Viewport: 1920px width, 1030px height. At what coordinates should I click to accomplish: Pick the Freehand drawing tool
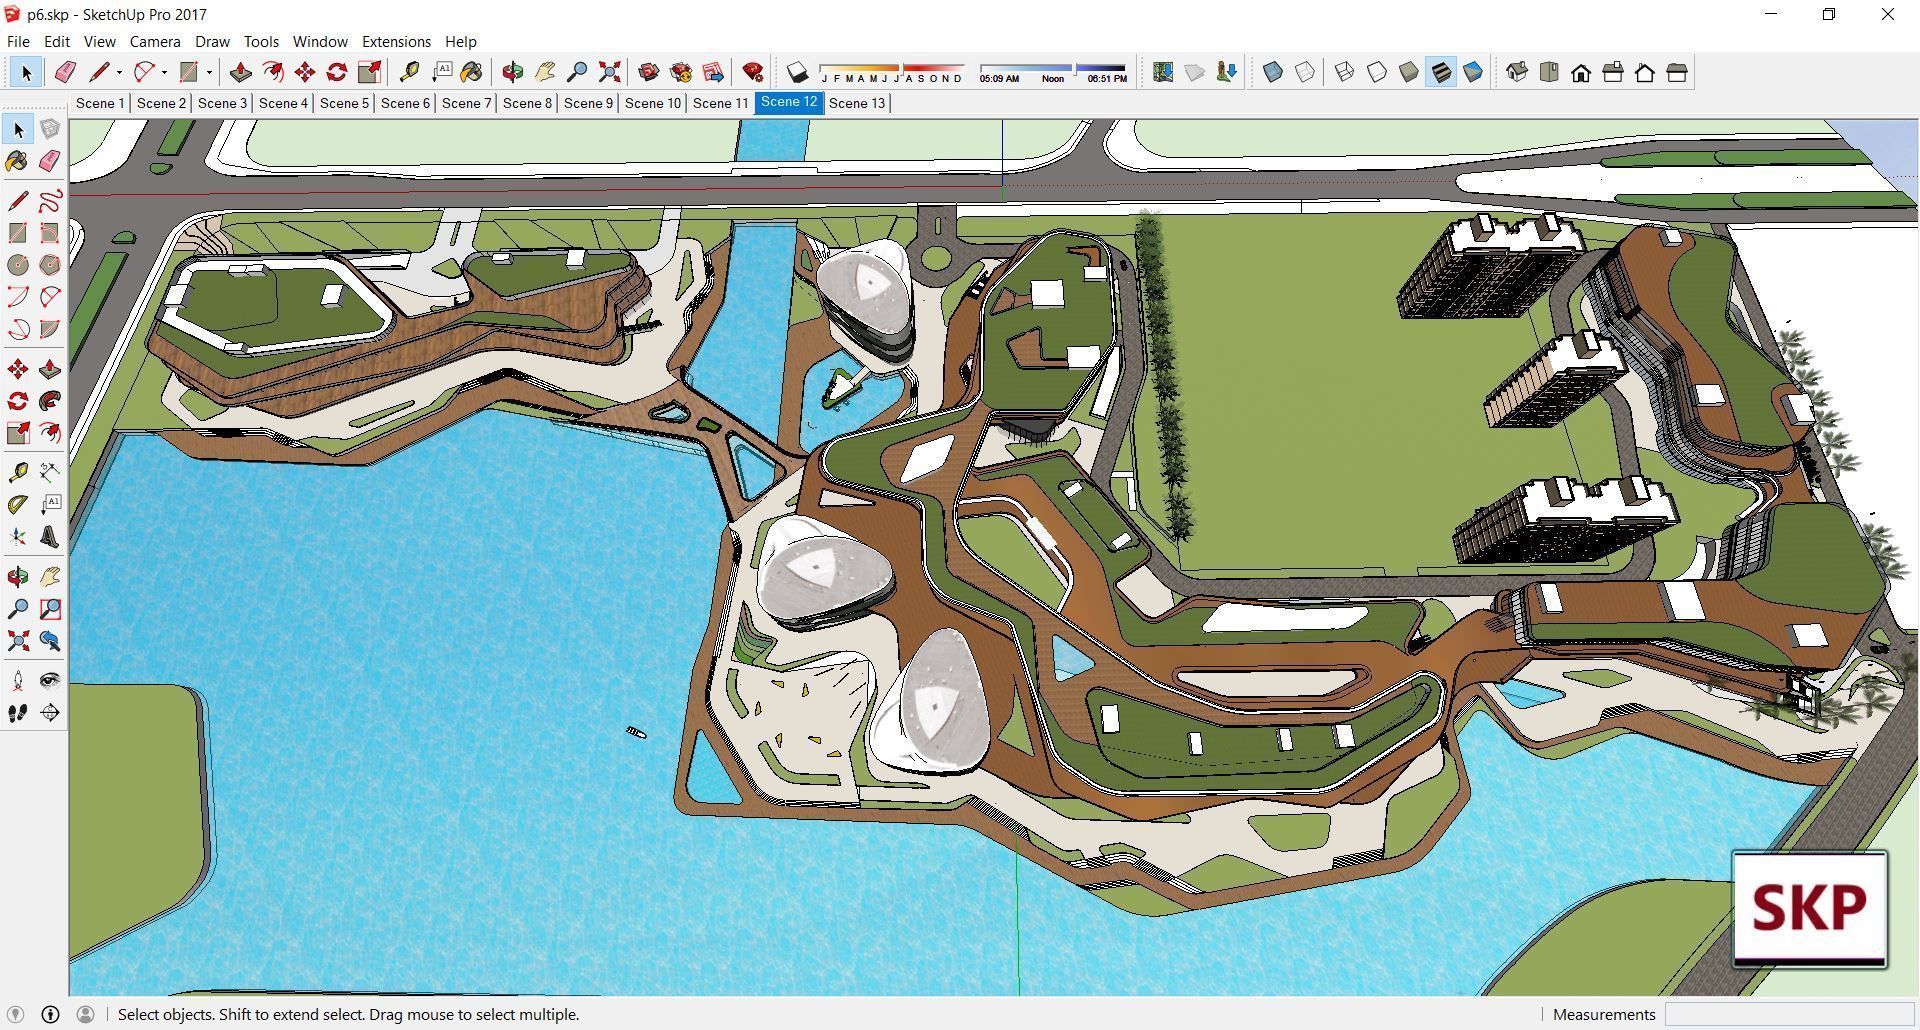coord(50,201)
